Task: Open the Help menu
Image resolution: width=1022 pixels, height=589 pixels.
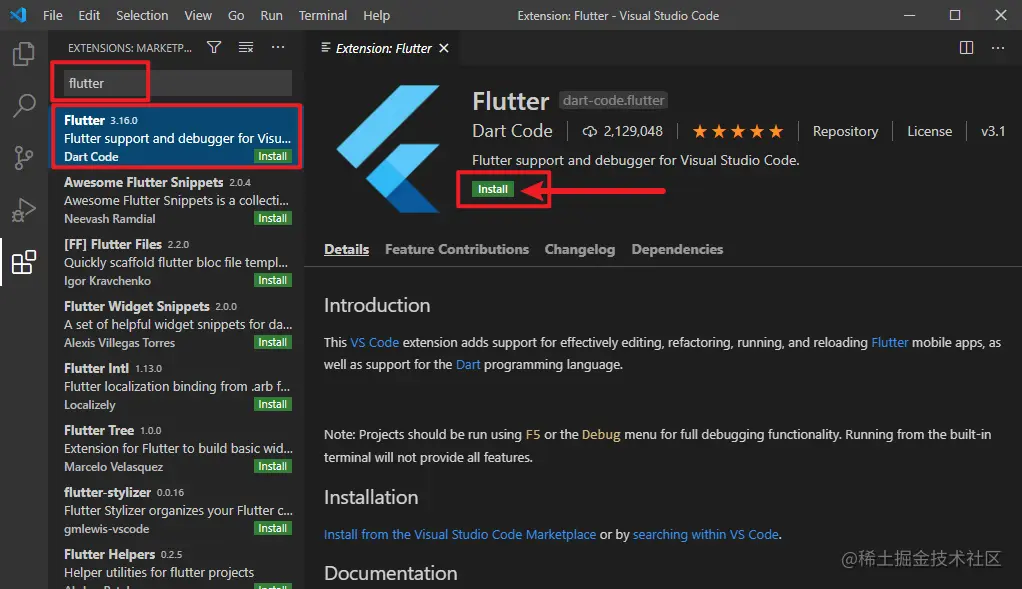Action: [x=376, y=15]
